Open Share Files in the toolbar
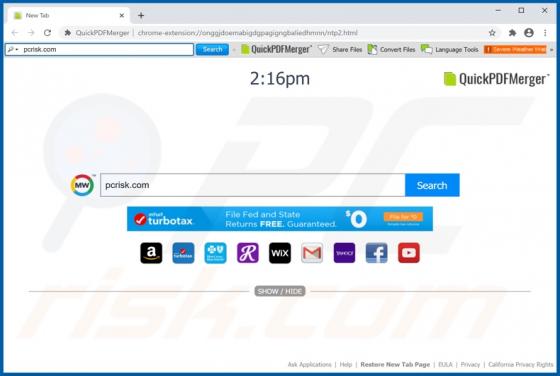560x376 pixels. [340, 50]
